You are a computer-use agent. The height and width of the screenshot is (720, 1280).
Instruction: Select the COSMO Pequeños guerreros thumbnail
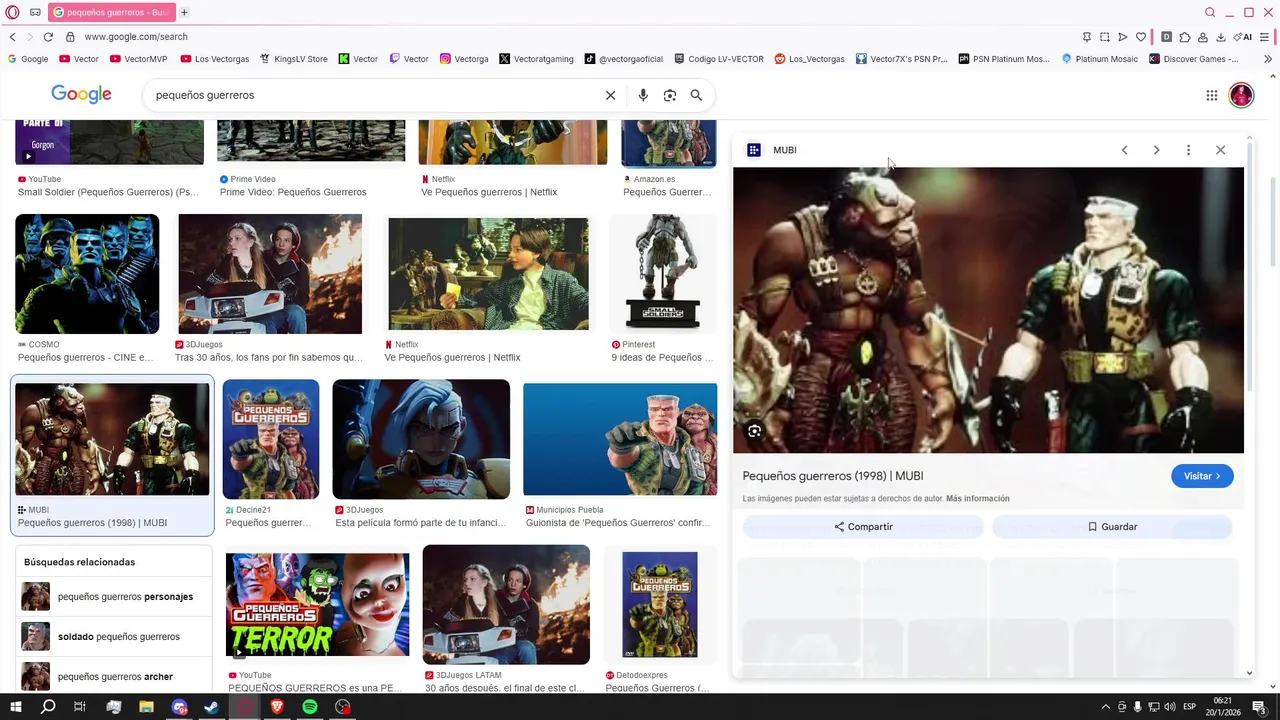[87, 274]
